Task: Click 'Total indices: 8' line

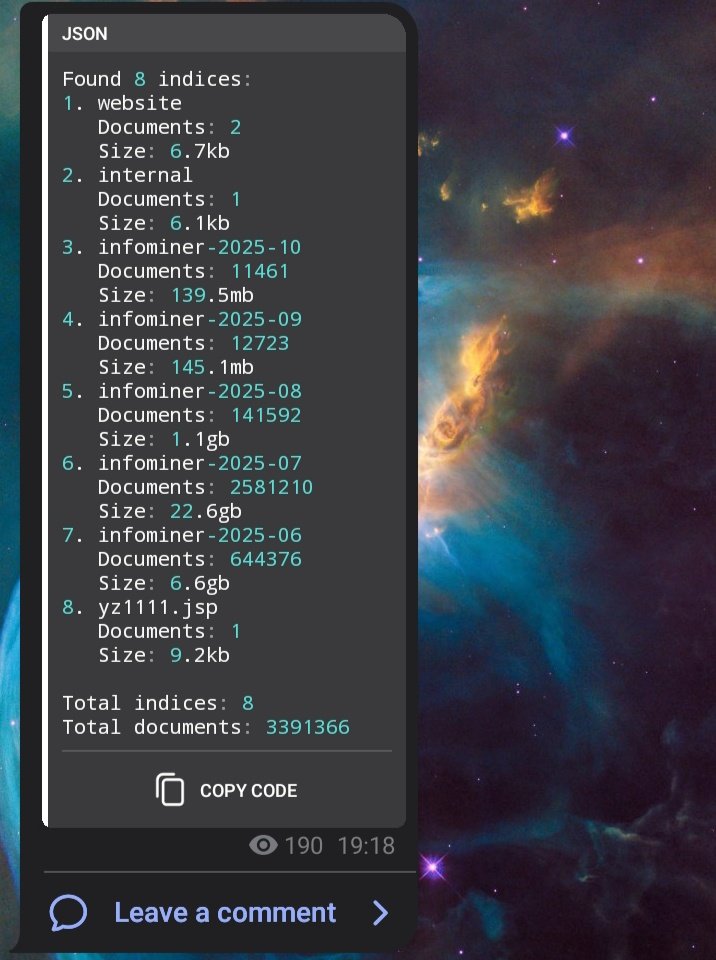Action: point(158,703)
